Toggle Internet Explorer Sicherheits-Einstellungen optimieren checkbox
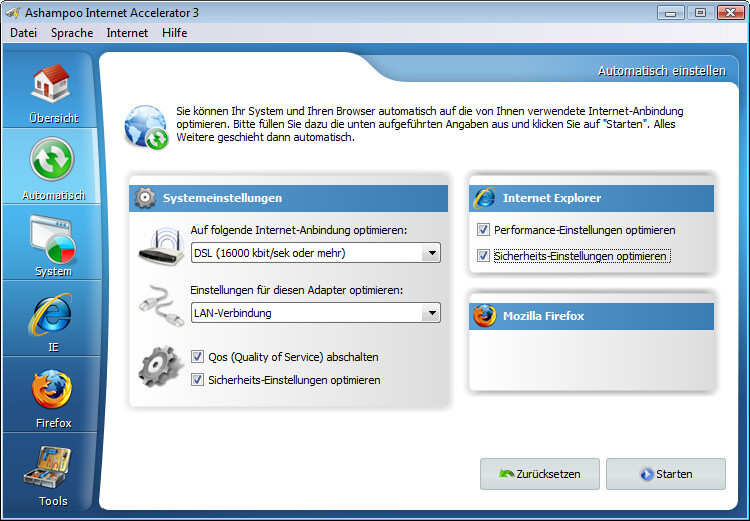 click(485, 256)
